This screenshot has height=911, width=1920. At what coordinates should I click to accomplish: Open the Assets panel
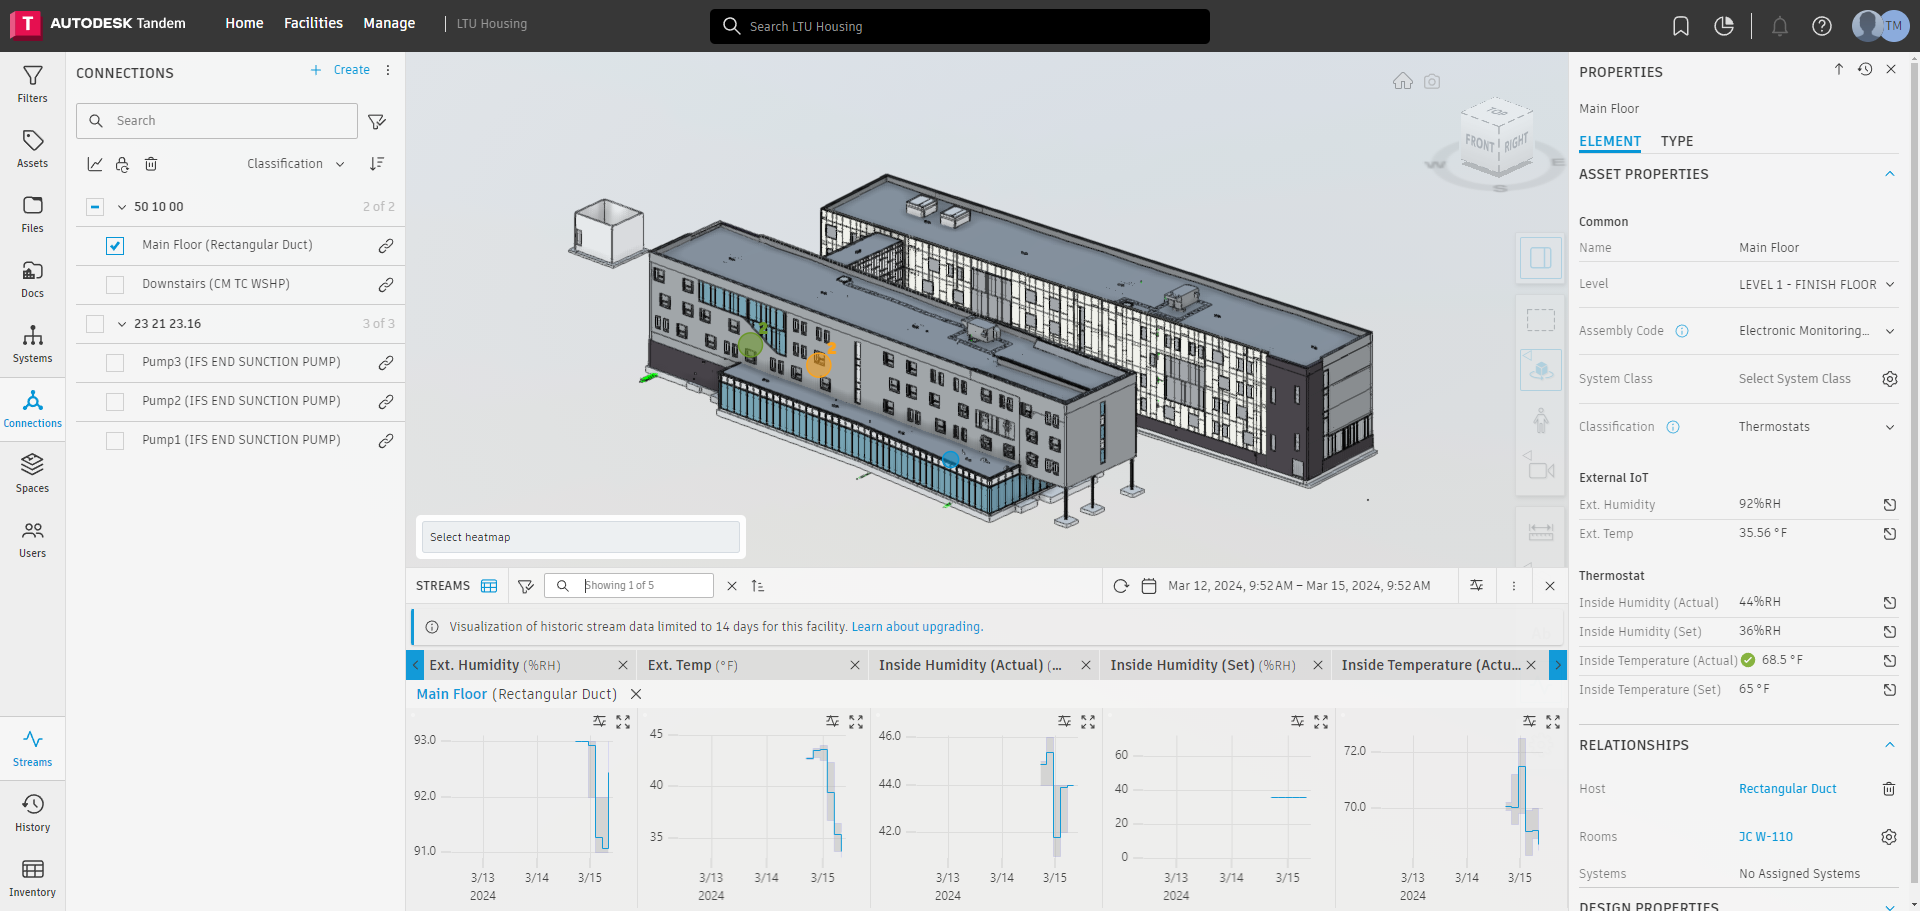pyautogui.click(x=32, y=149)
